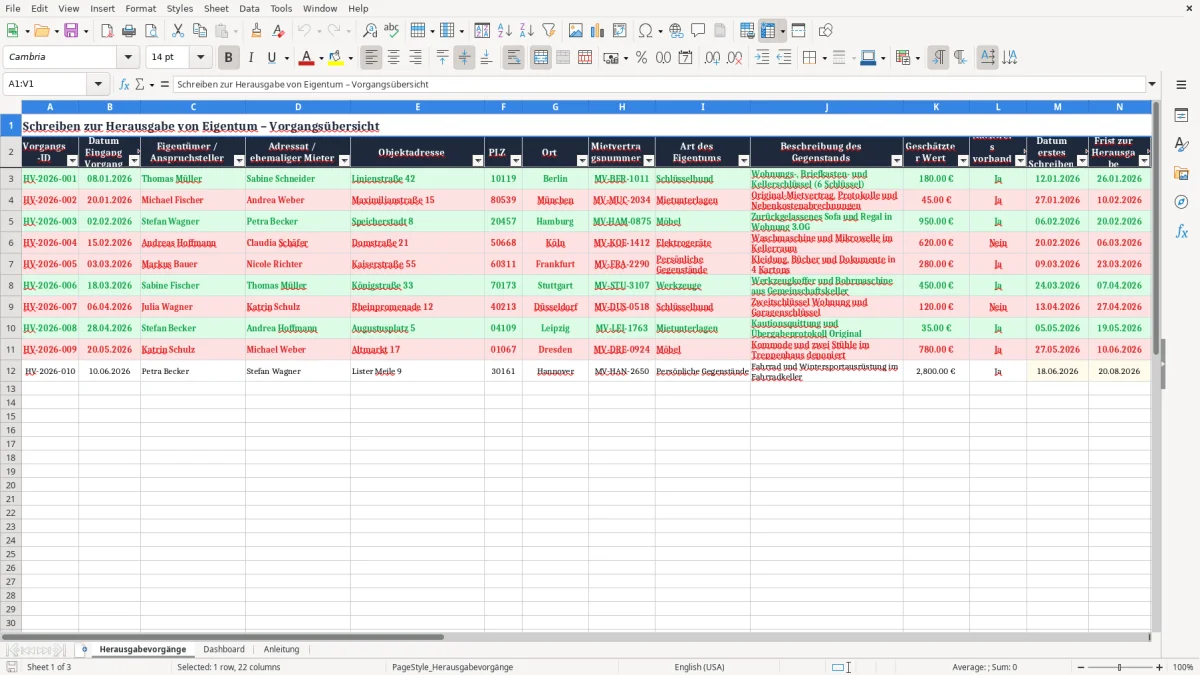Toggle Italic formatting
Viewport: 1200px width, 675px height.
point(251,58)
